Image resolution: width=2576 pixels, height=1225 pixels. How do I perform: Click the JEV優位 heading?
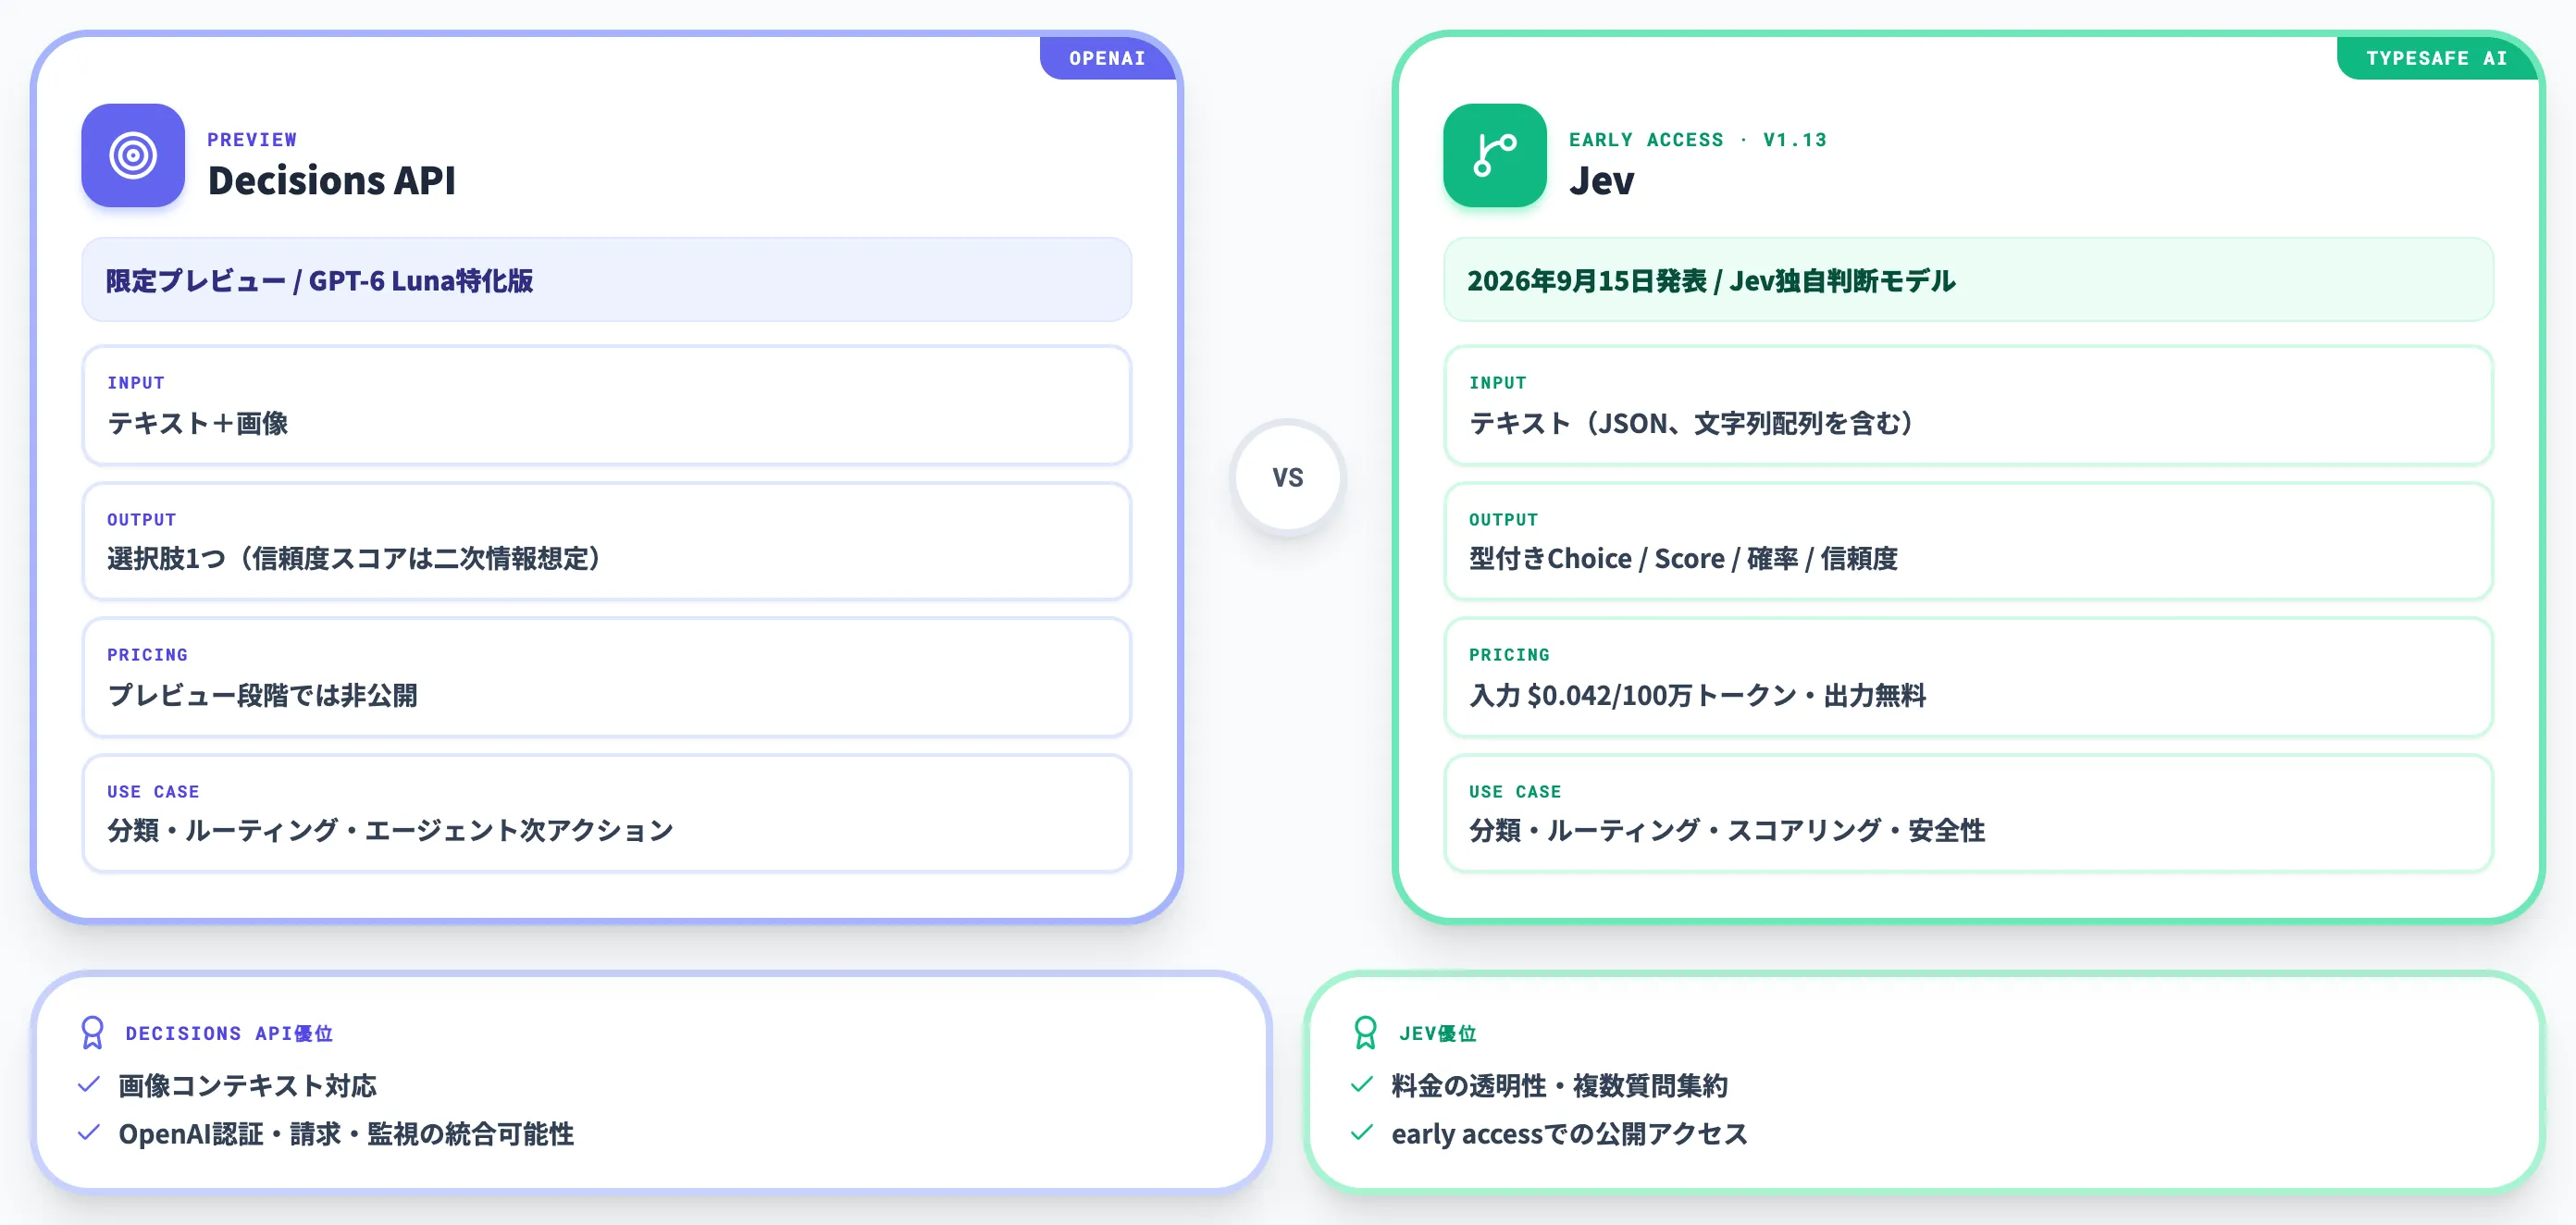coord(1437,1033)
